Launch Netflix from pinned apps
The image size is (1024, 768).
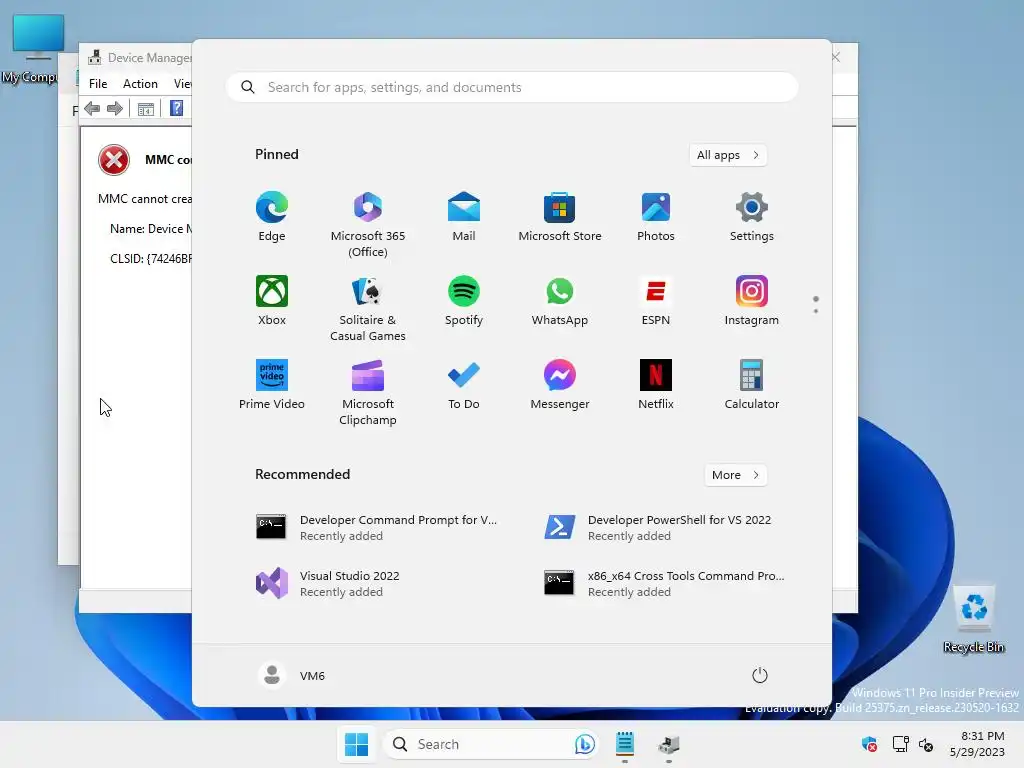[656, 384]
